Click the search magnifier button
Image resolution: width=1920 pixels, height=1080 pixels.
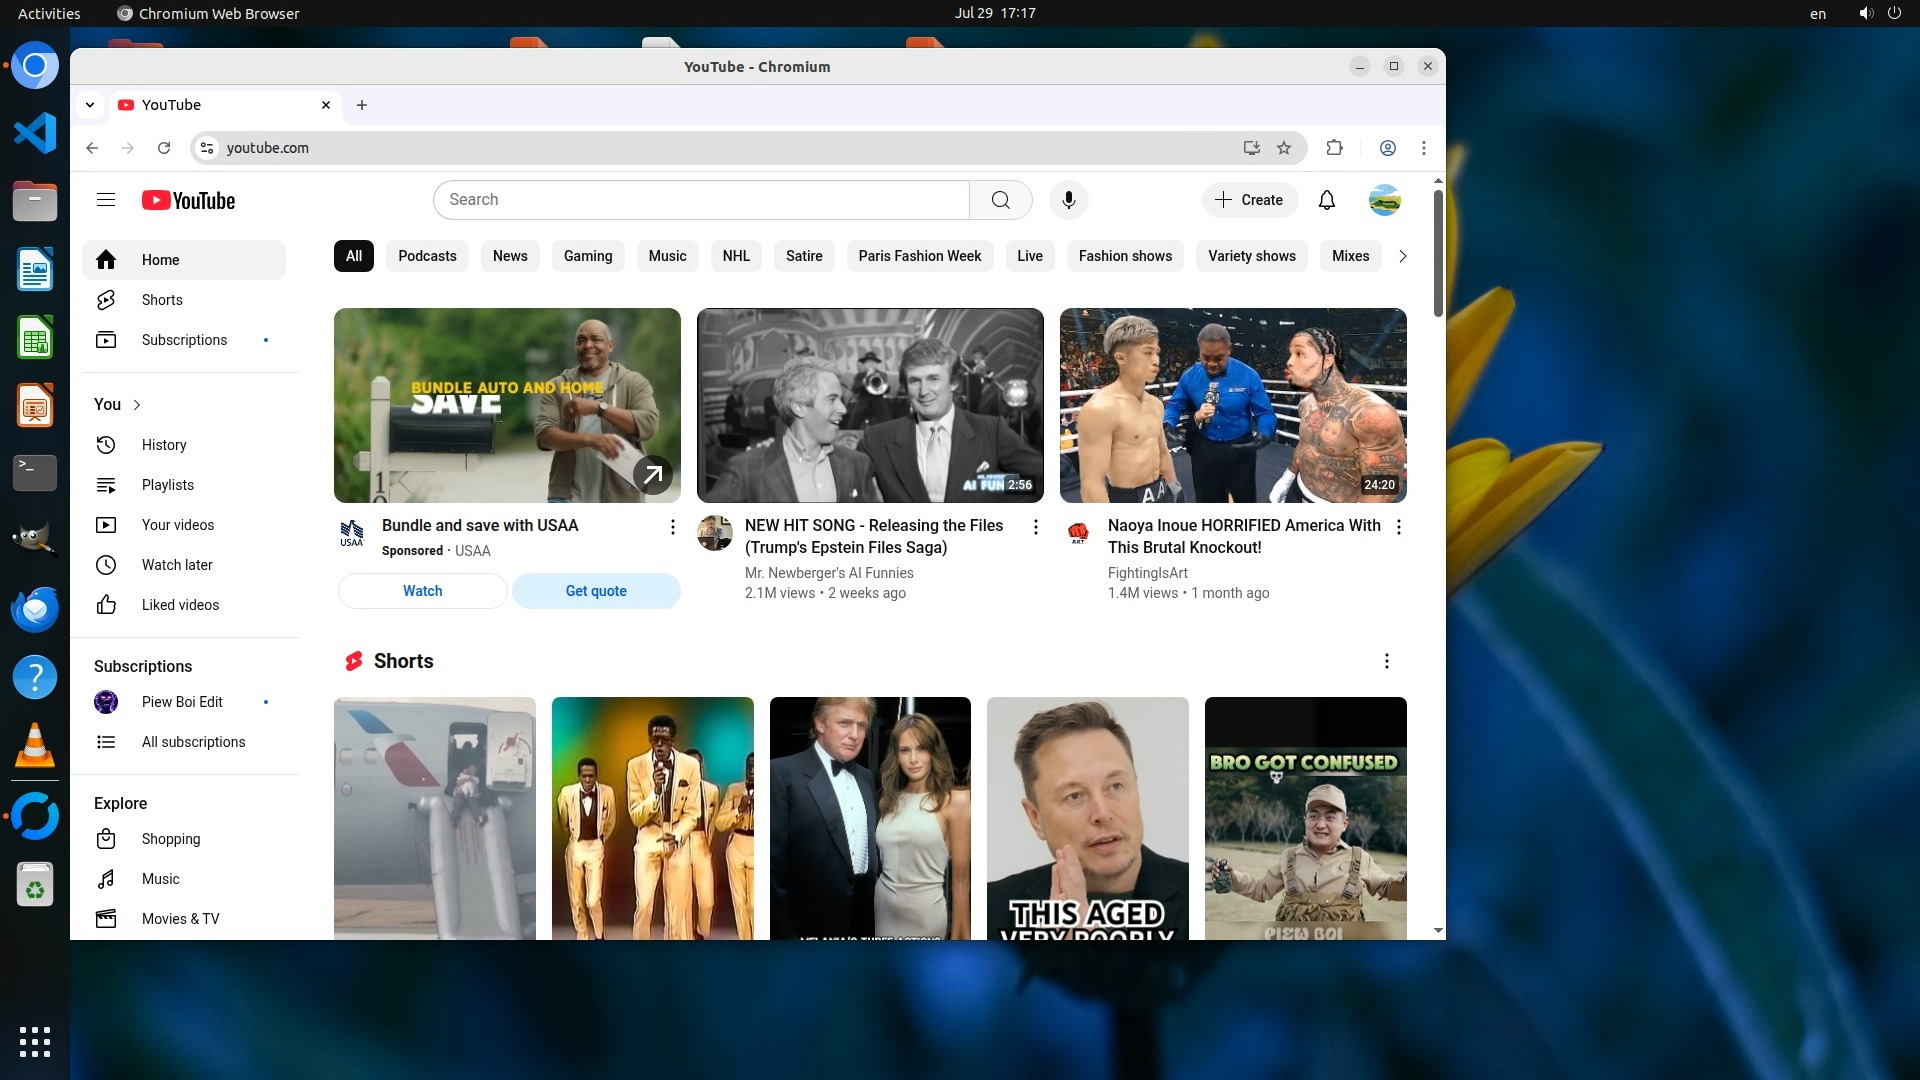pyautogui.click(x=1000, y=200)
